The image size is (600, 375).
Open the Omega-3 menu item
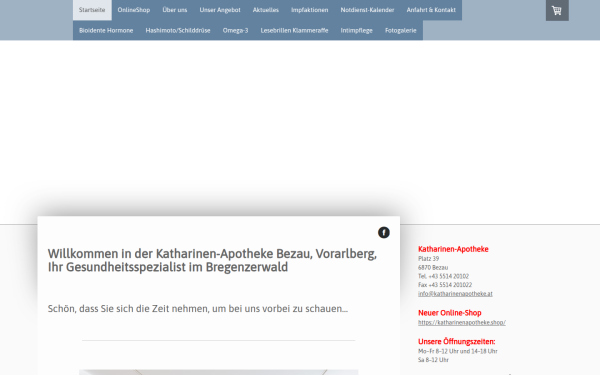tap(235, 30)
